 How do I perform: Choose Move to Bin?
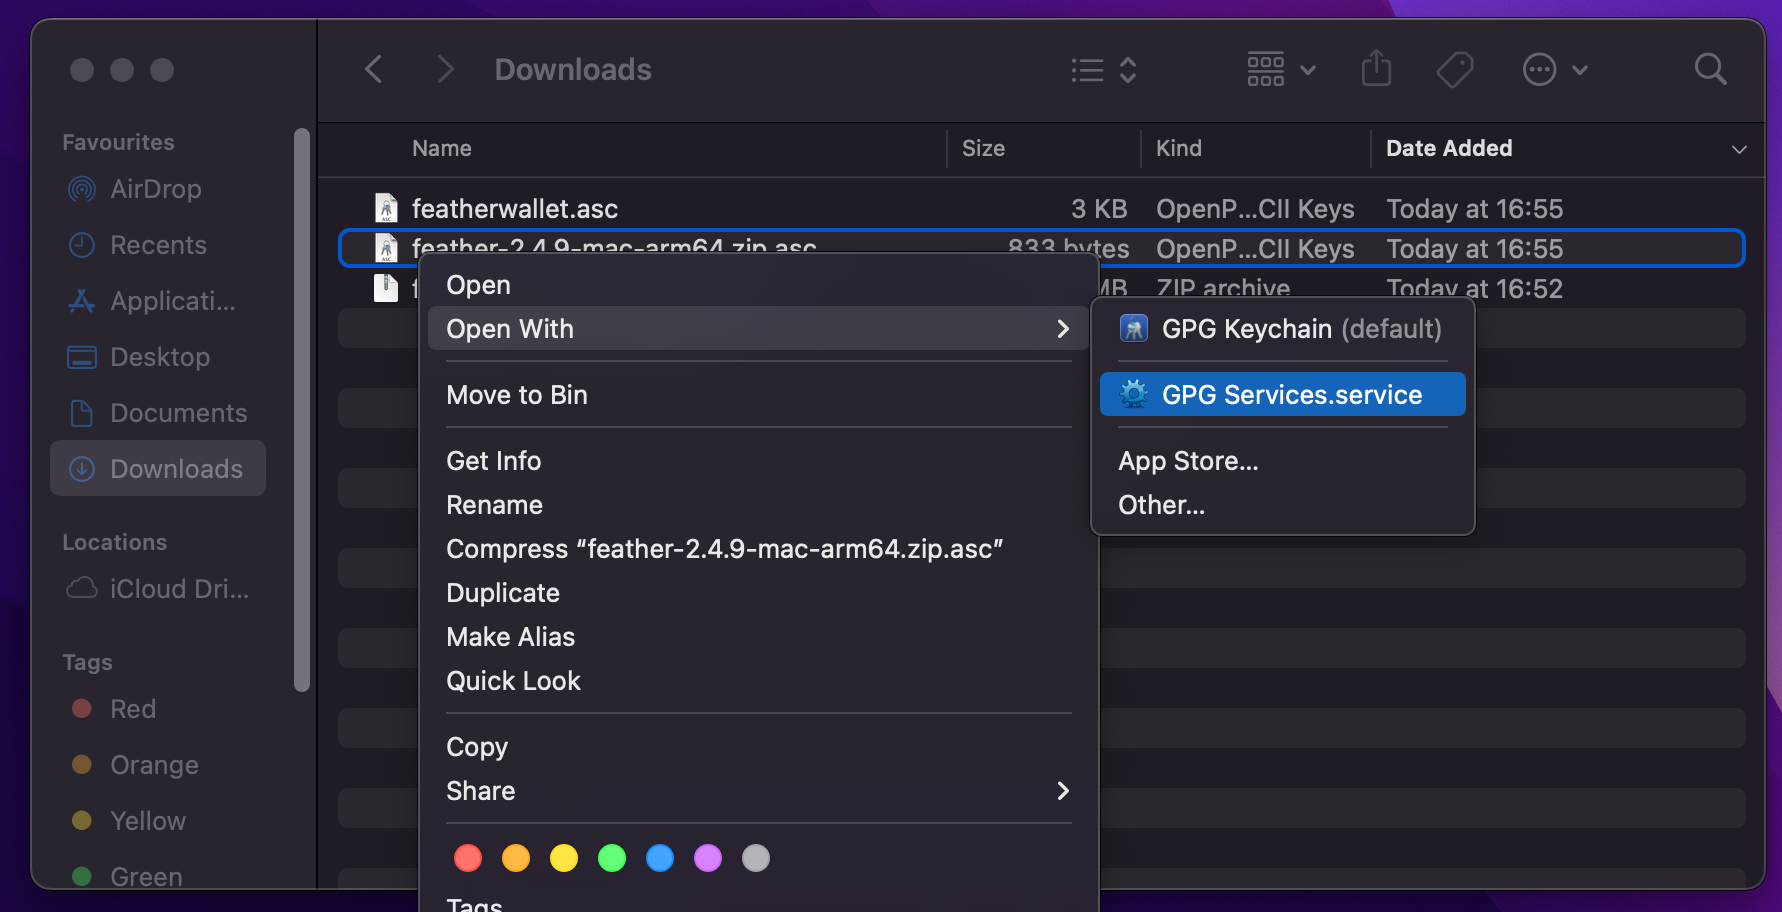(x=758, y=395)
